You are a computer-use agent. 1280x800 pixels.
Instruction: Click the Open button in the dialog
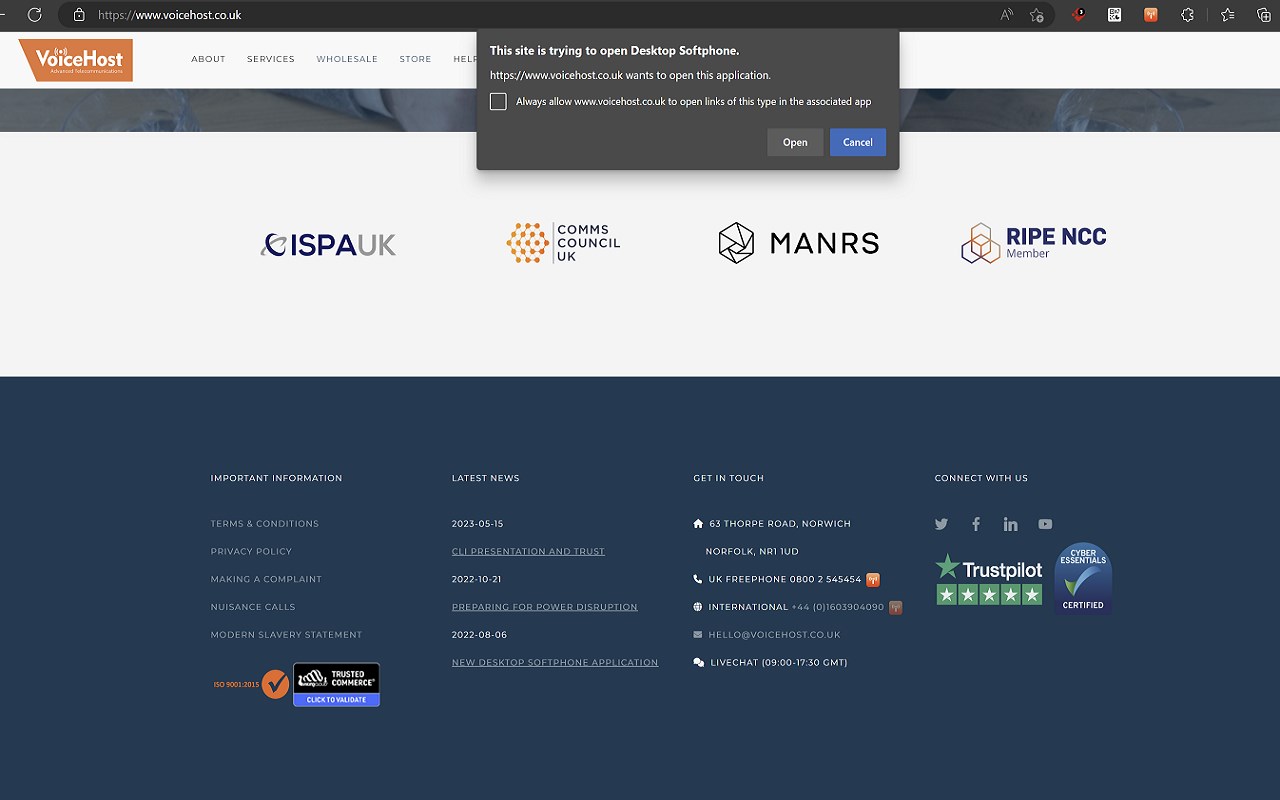pos(795,142)
